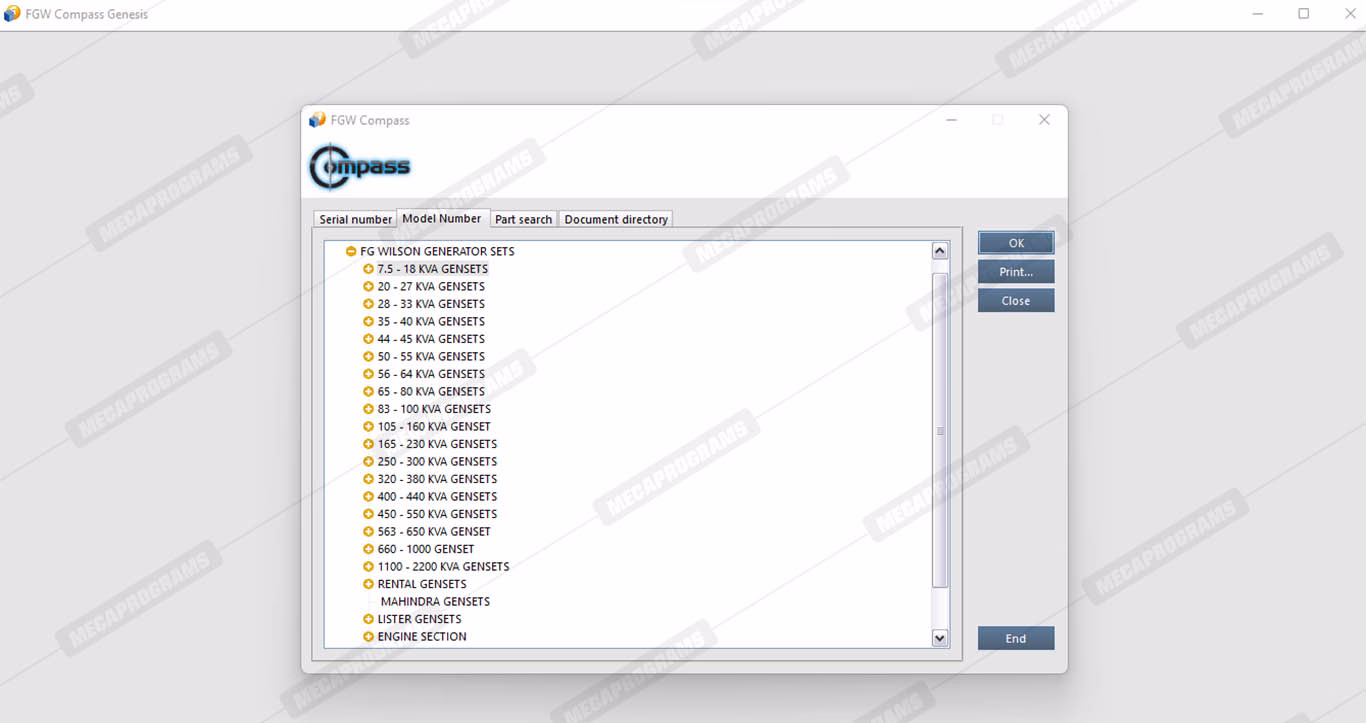Select 56 - 64 KVA GENSETS label
Image resolution: width=1366 pixels, height=723 pixels.
point(431,374)
